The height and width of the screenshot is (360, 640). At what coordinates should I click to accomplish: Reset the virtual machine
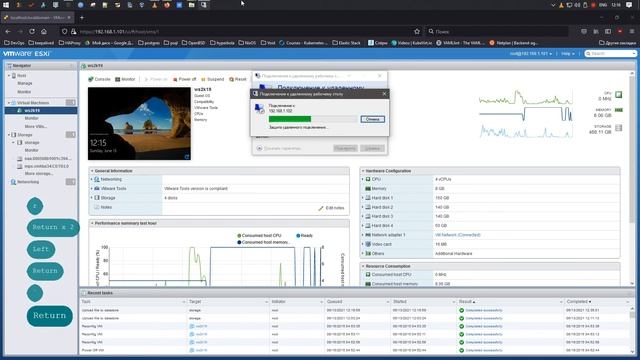[238, 79]
